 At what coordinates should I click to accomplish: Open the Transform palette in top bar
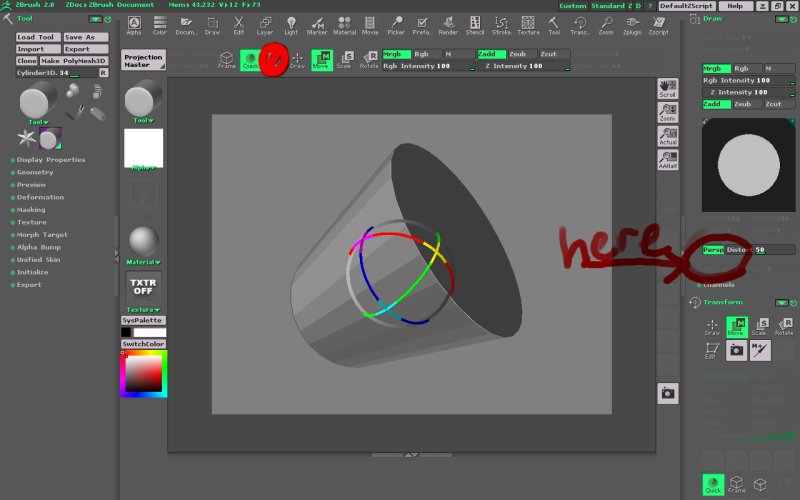click(580, 25)
